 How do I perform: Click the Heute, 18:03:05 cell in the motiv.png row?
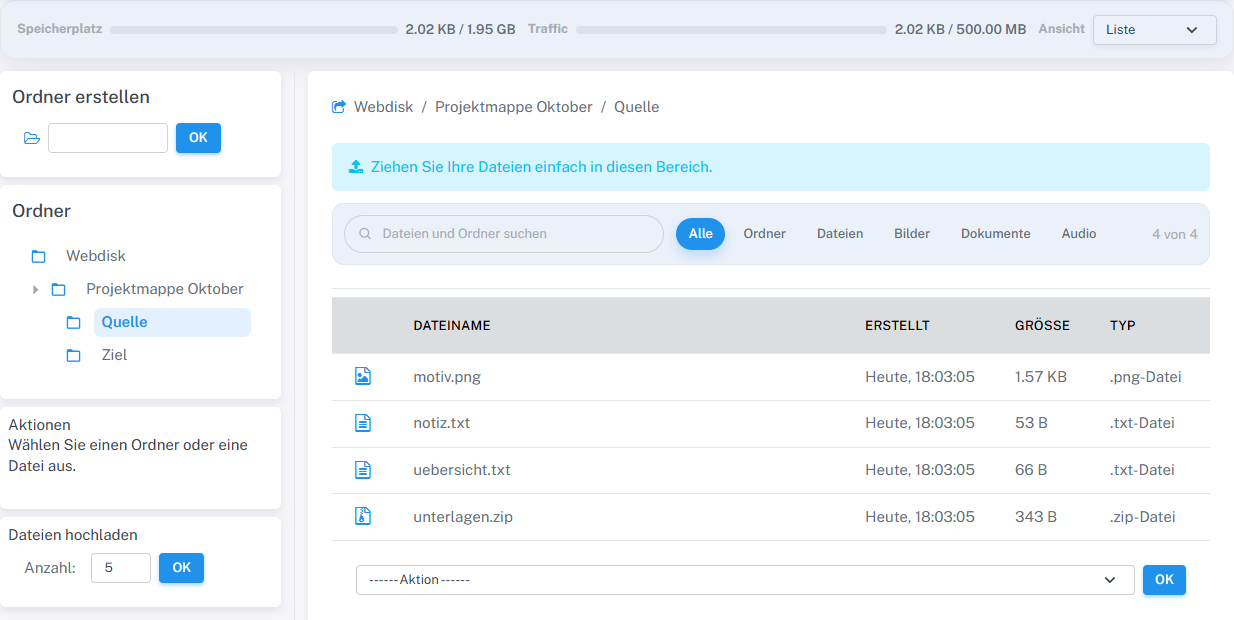pyautogui.click(x=920, y=377)
